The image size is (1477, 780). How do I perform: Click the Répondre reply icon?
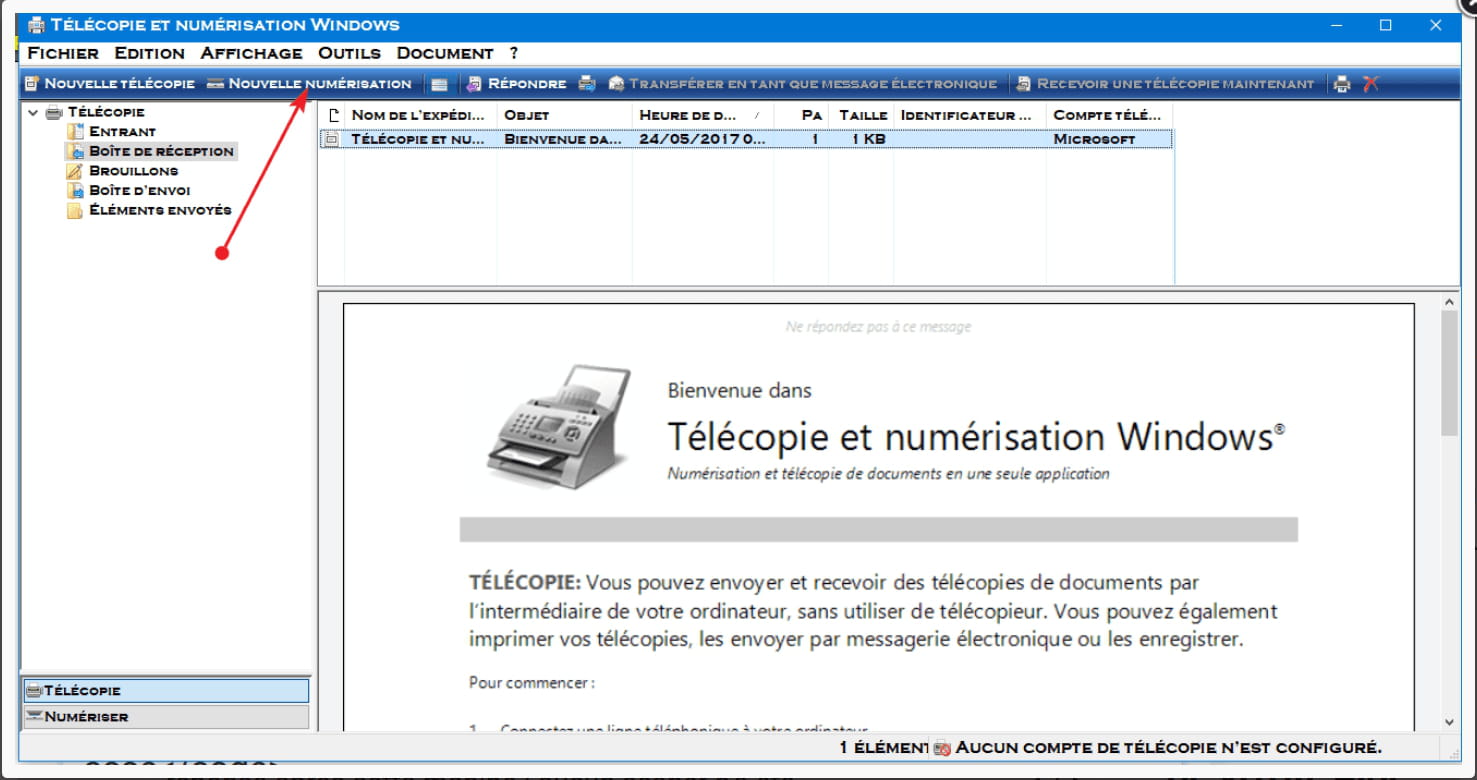click(x=475, y=84)
